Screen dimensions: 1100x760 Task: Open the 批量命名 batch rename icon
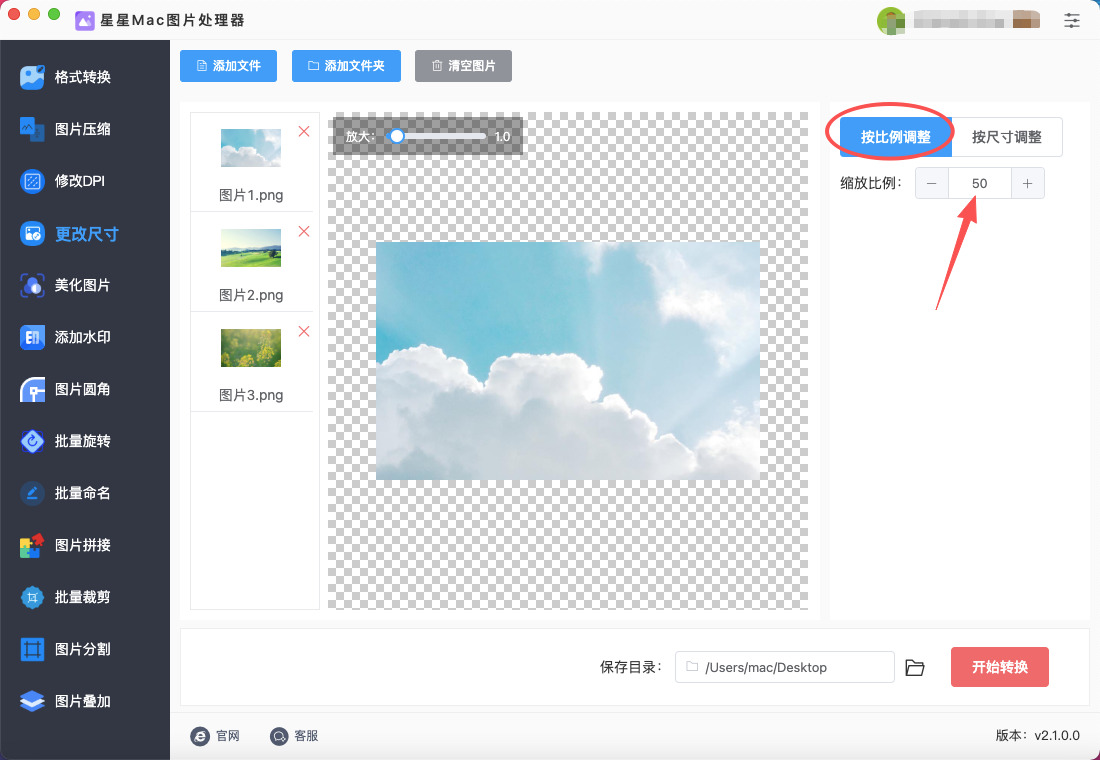[x=32, y=493]
